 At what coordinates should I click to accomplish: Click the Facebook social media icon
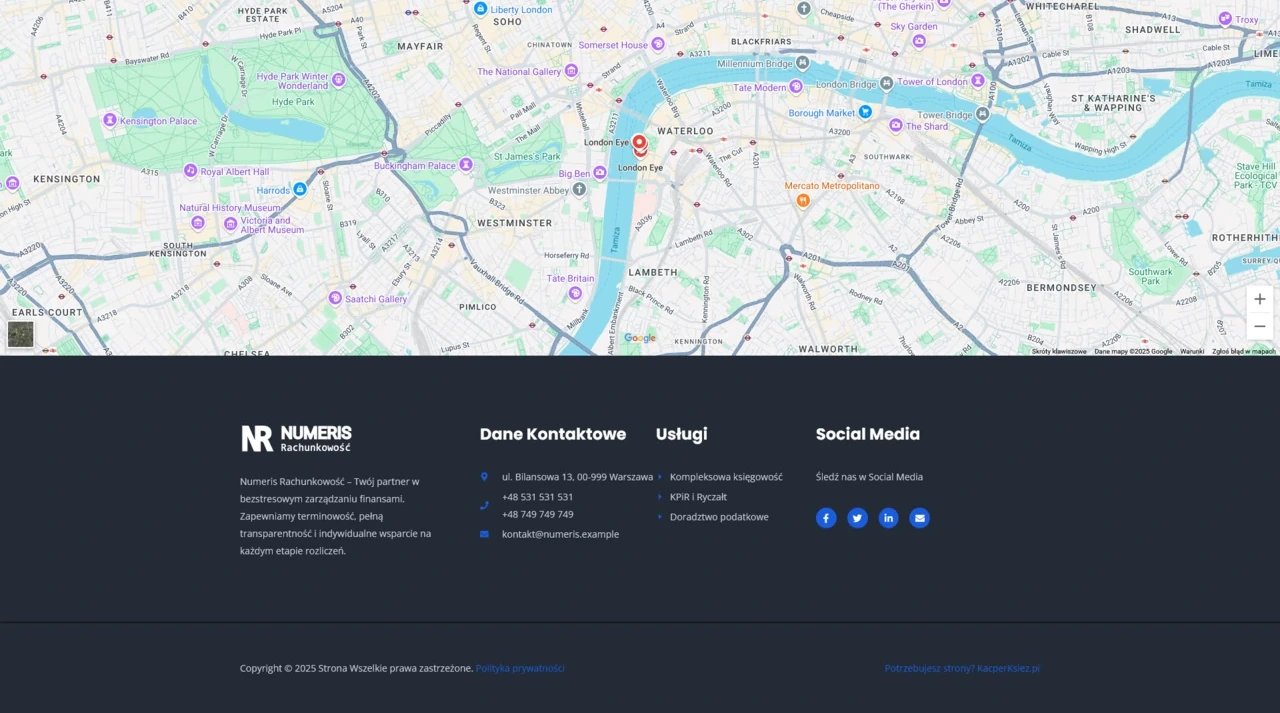(826, 518)
